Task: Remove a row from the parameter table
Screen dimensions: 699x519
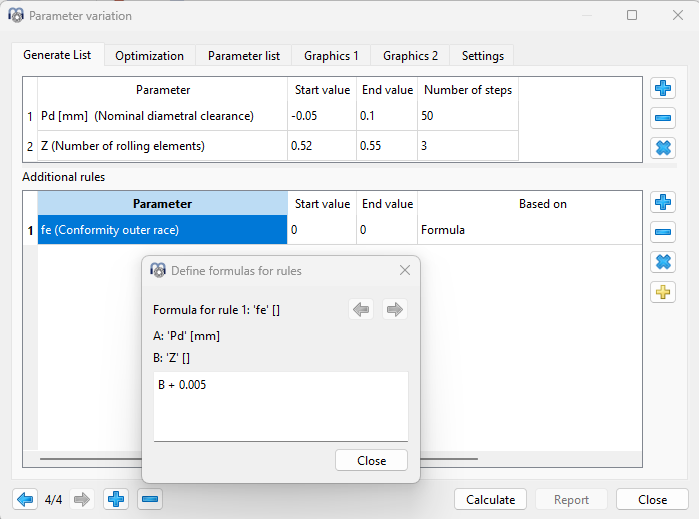Action: 662,118
